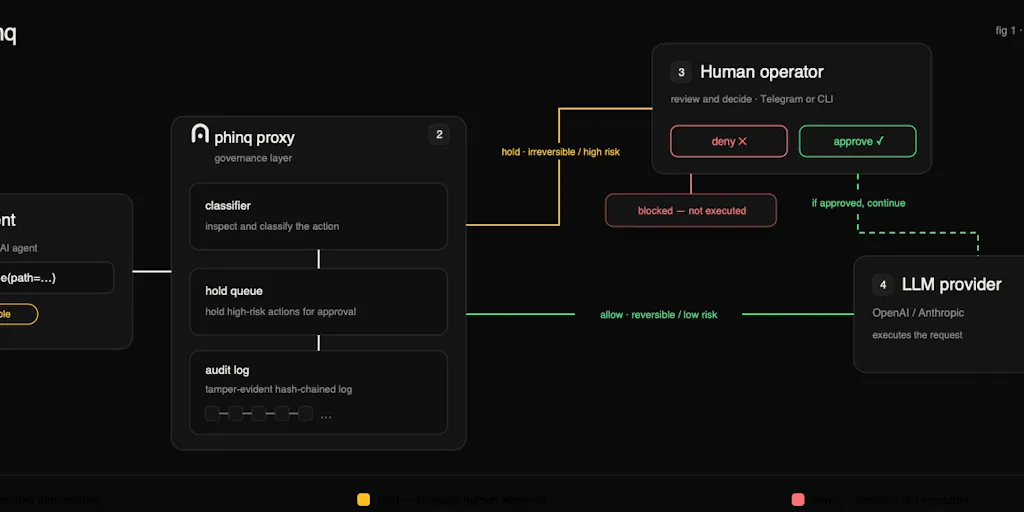1024x512 pixels.
Task: Click 'hold high-risk actions for approval' text
Action: click(280, 312)
